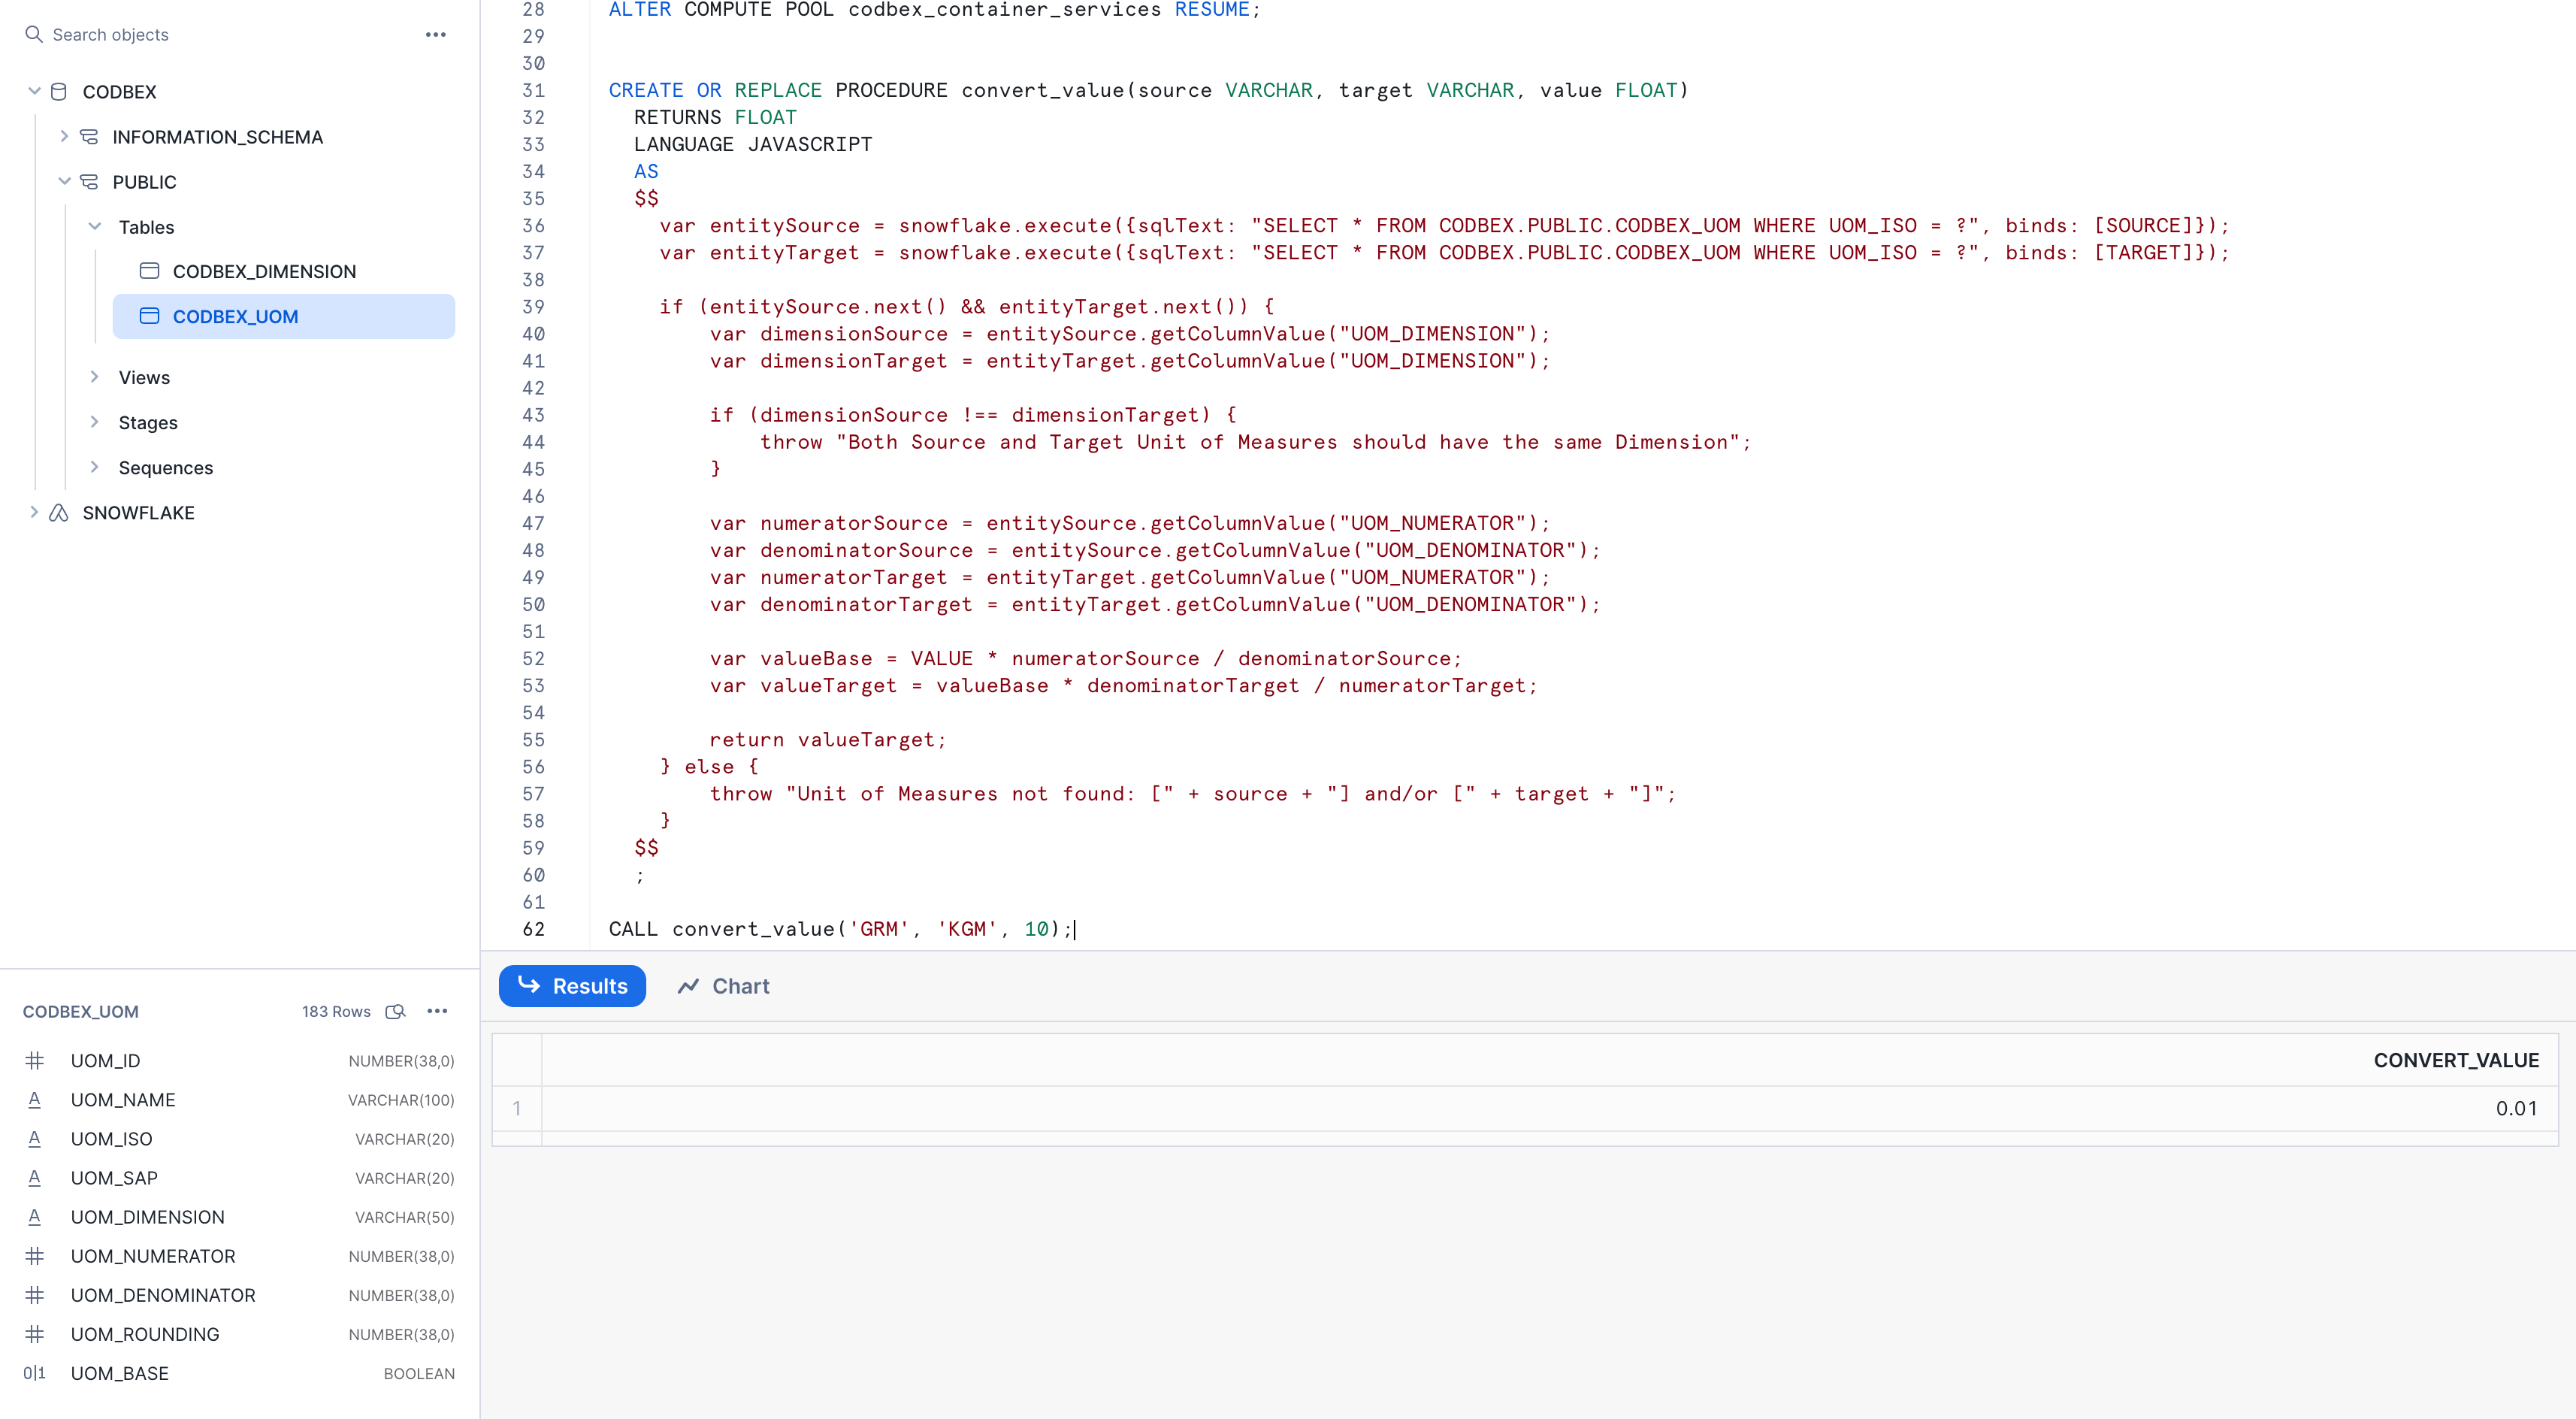Viewport: 2576px width, 1419px height.
Task: Click the 'return valueTarget;' code line
Action: (827, 740)
